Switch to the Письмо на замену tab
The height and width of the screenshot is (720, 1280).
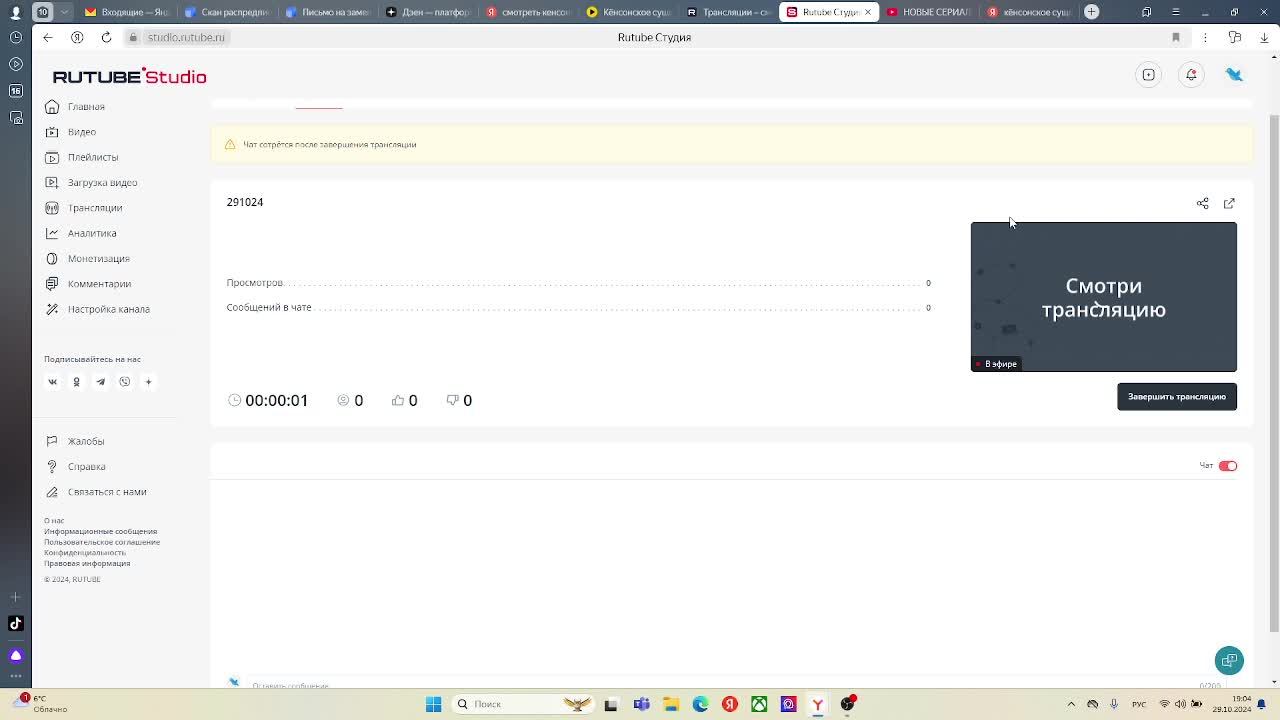point(327,12)
